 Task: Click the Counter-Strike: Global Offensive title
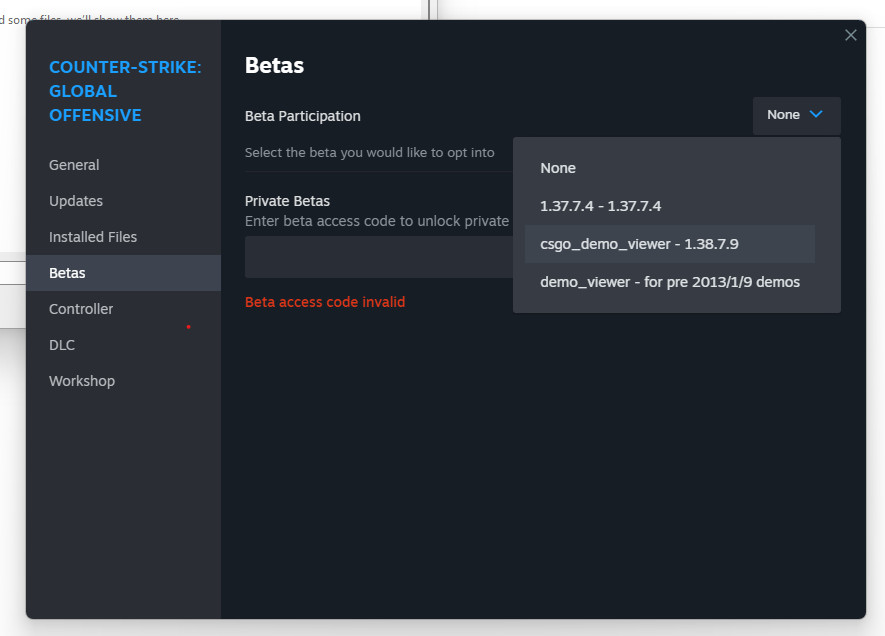124,91
